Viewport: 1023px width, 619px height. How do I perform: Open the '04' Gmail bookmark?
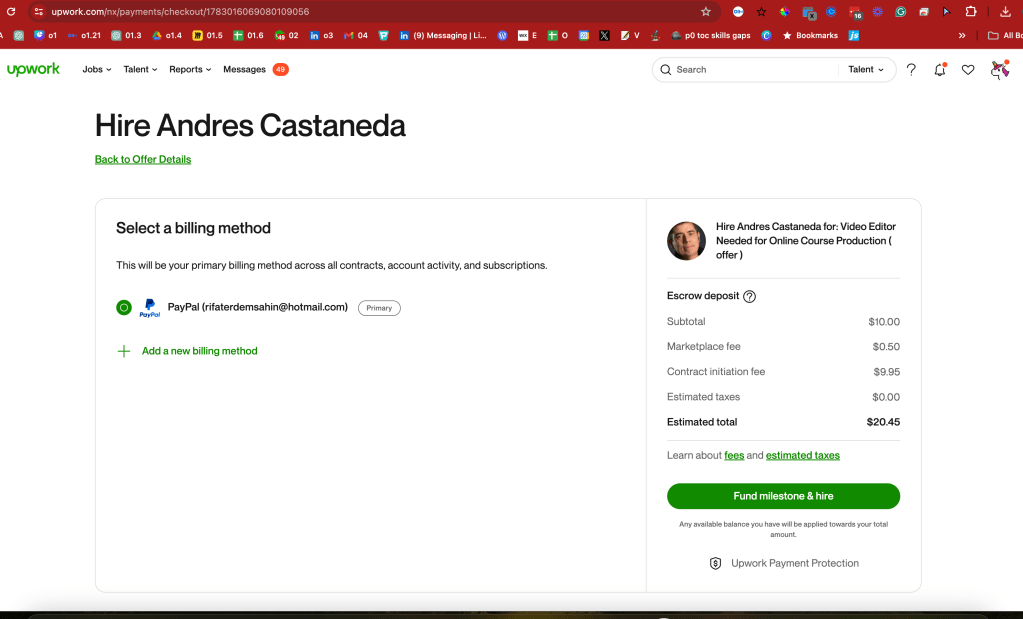[356, 35]
